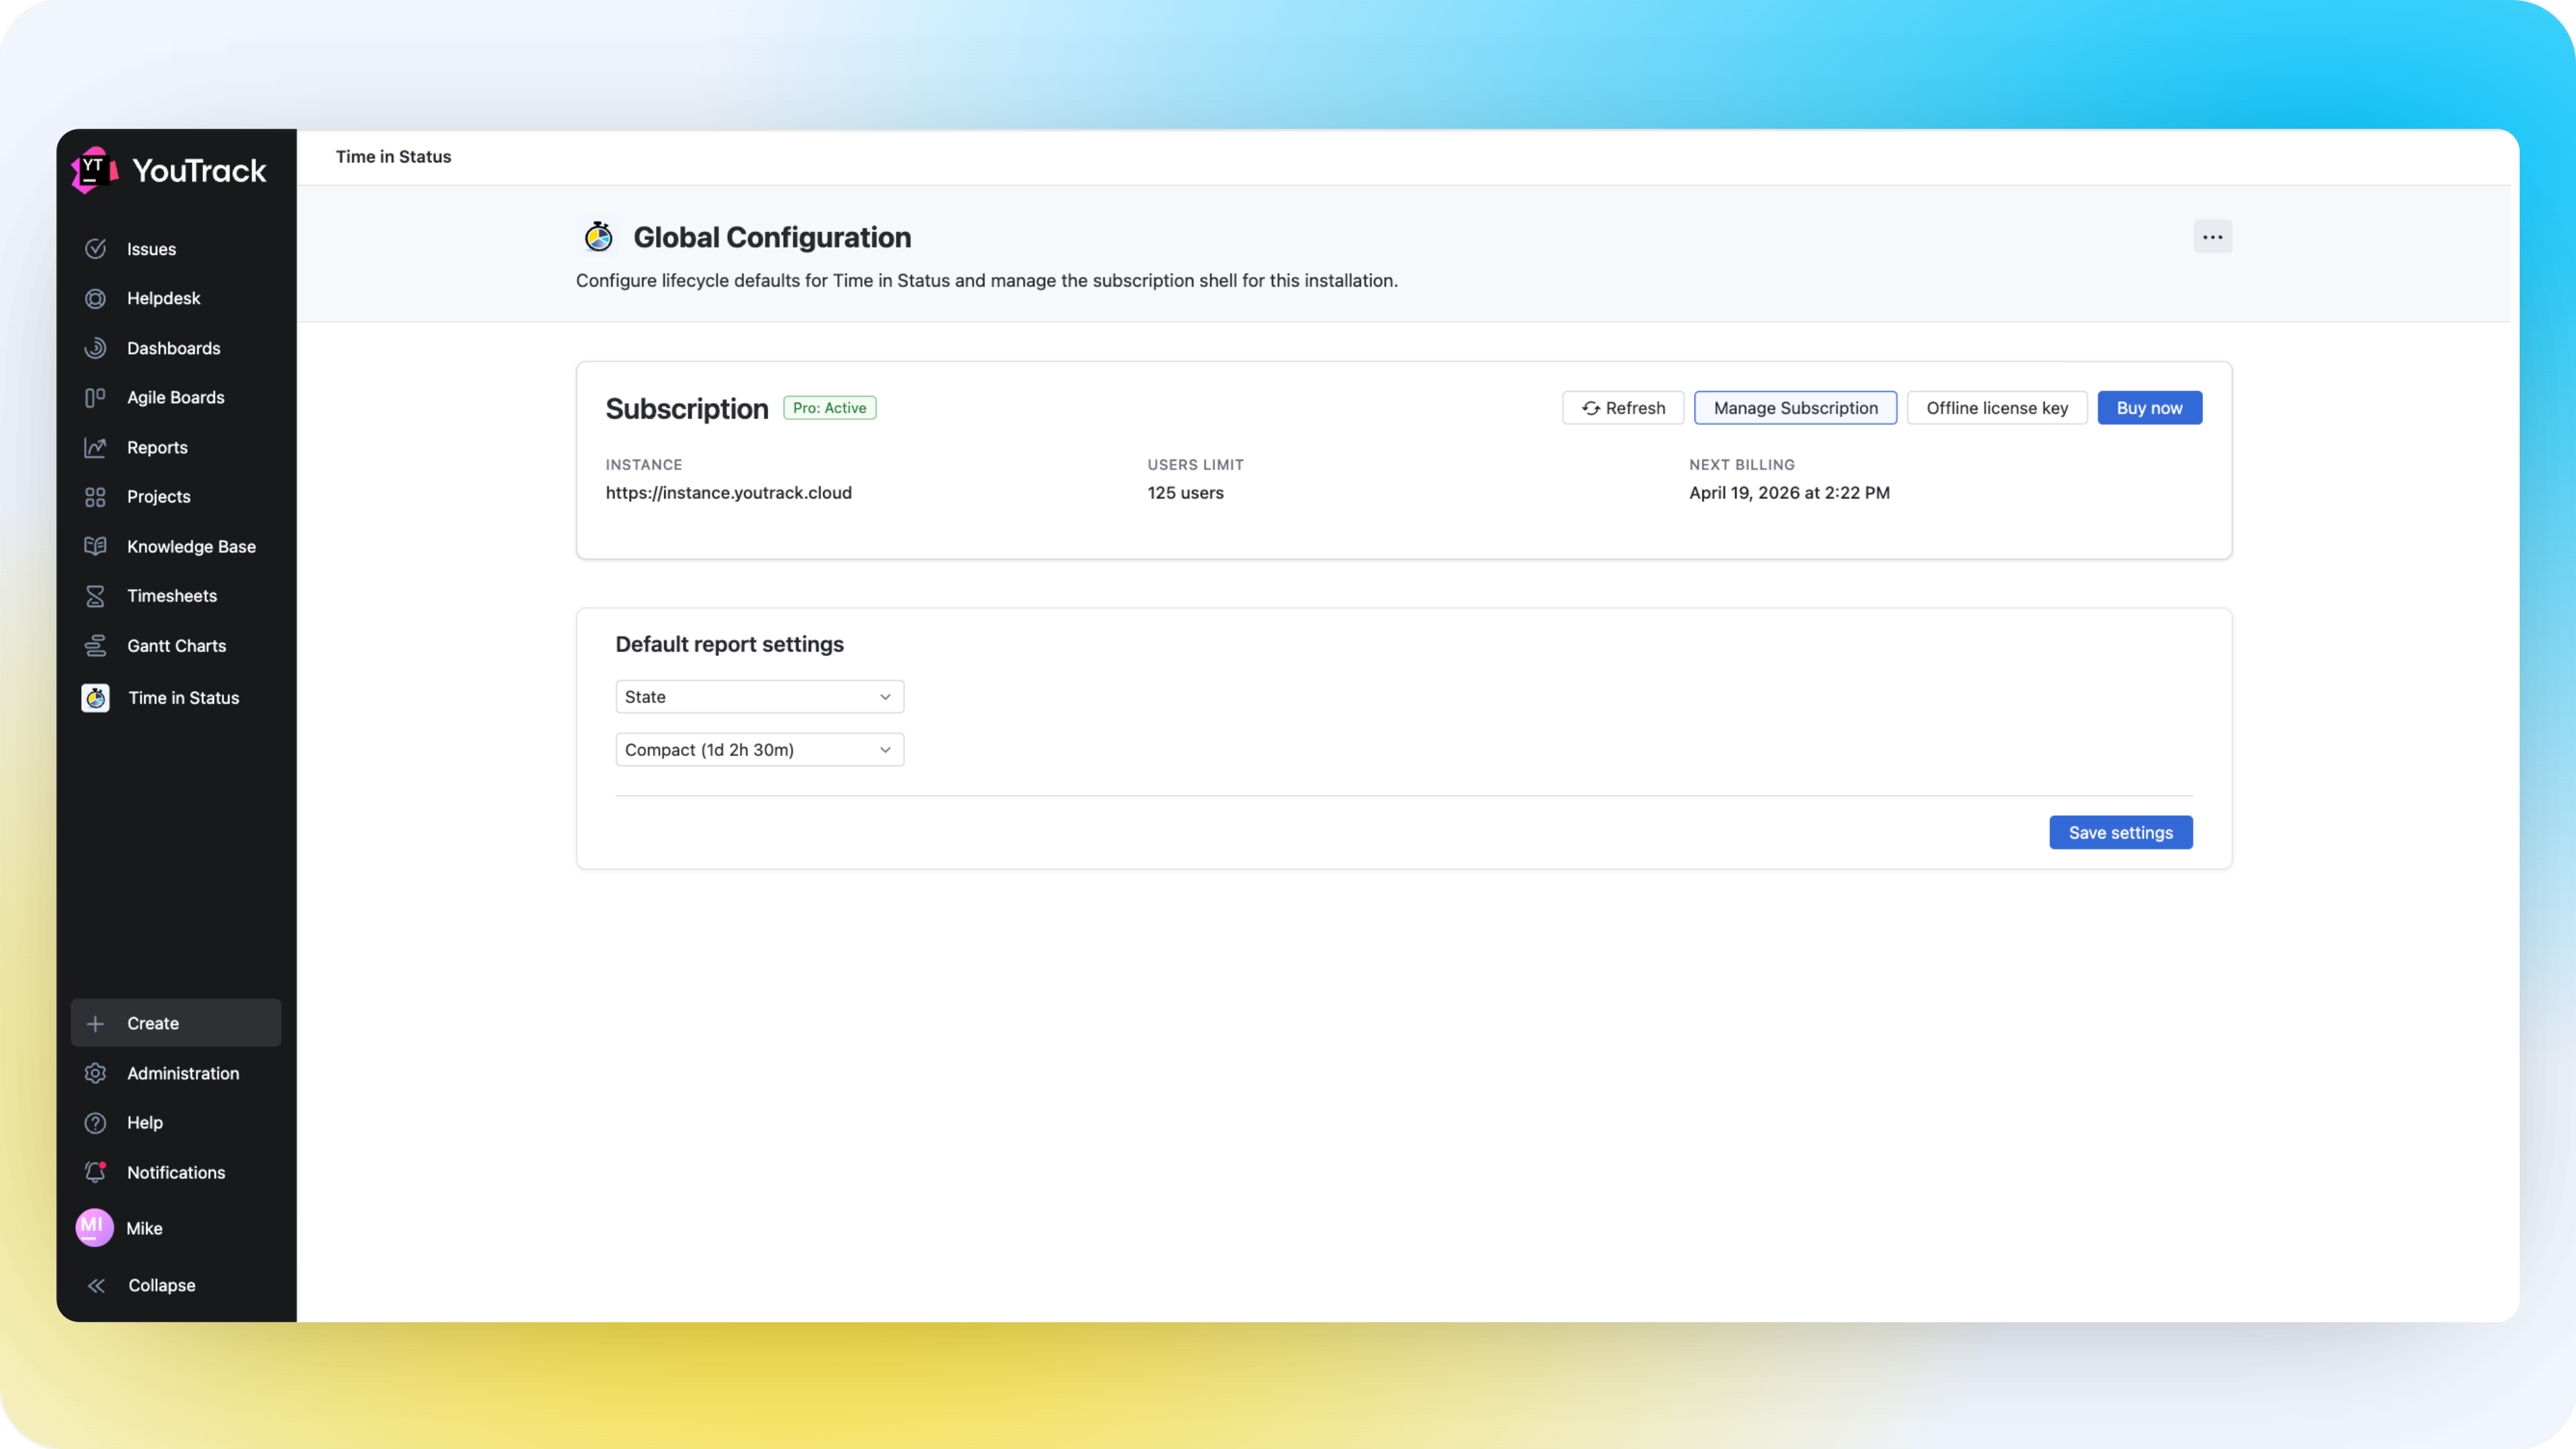This screenshot has height=1449, width=2576.
Task: Select the Dashboards menu label
Action: pos(173,348)
